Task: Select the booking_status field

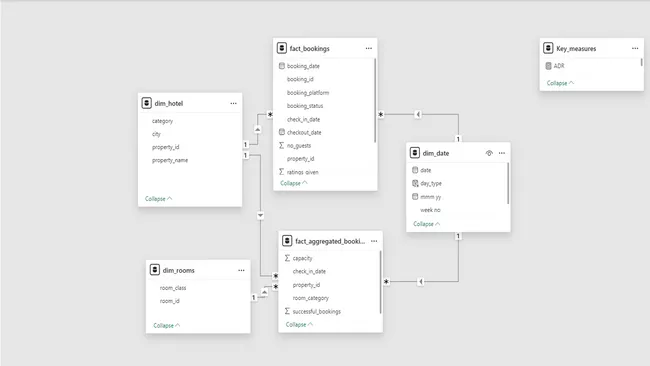Action: pyautogui.click(x=305, y=106)
